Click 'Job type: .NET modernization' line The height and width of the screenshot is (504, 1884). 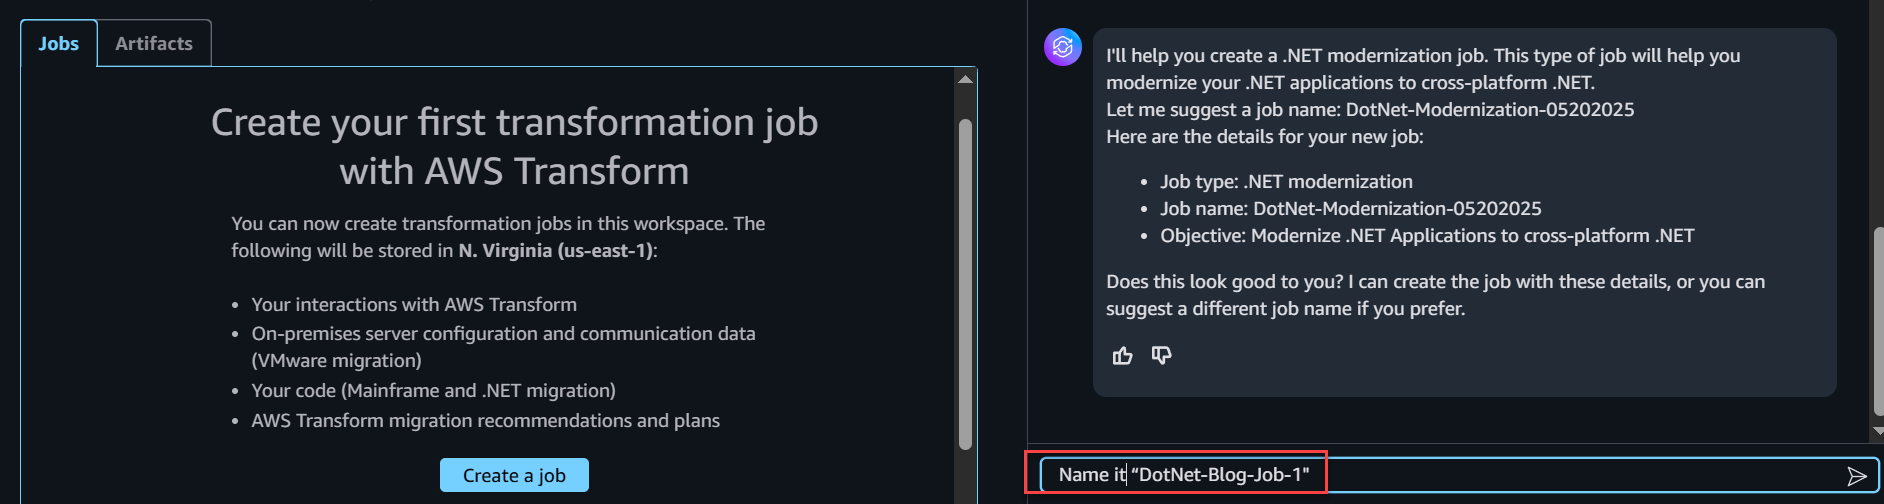1286,182
